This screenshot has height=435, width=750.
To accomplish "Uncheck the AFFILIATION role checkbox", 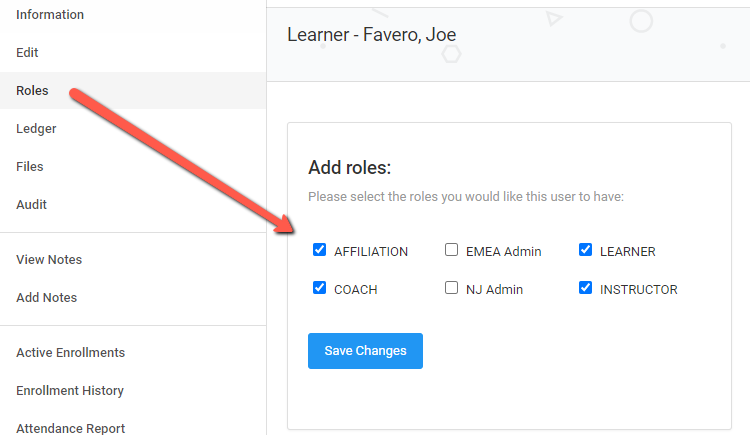I will point(320,250).
